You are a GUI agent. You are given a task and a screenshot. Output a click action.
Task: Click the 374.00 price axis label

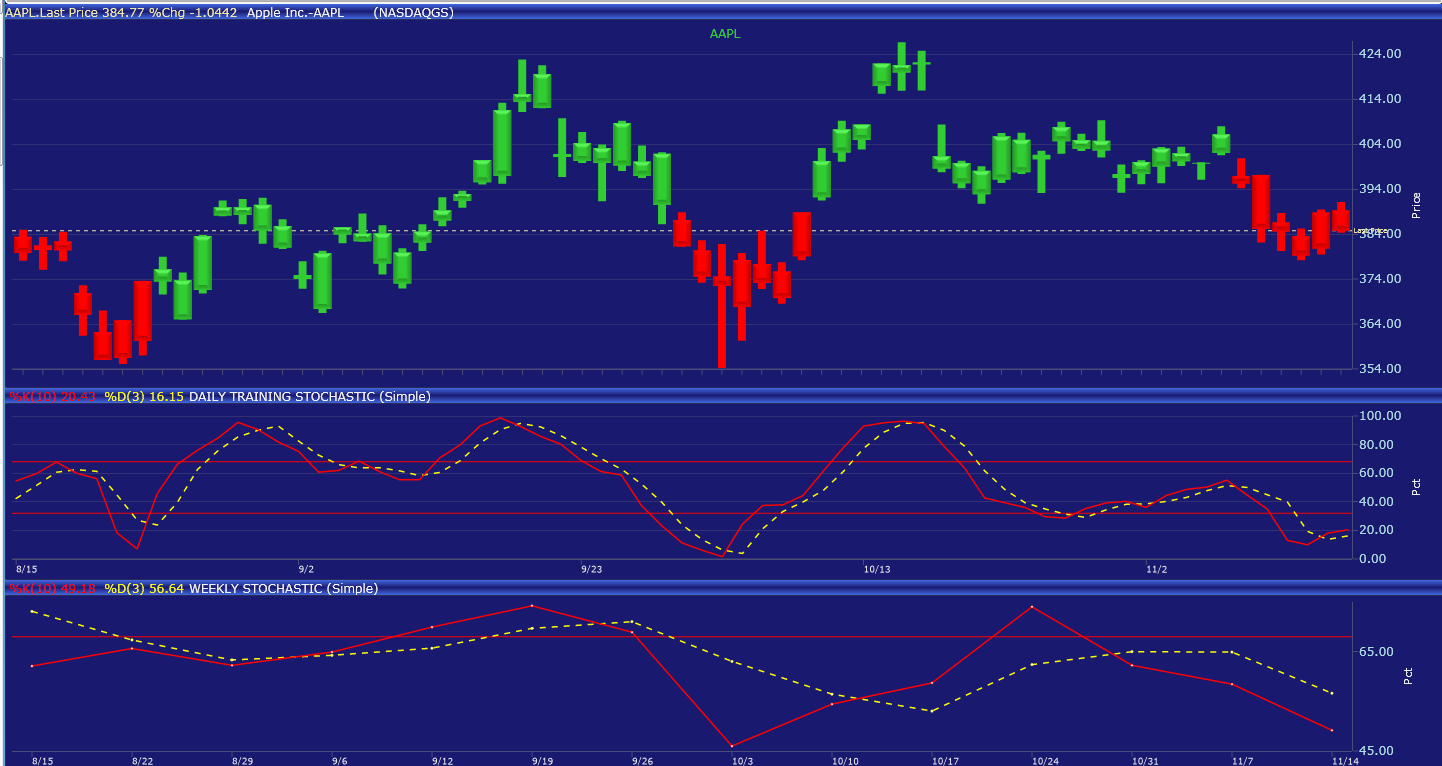[1379, 279]
